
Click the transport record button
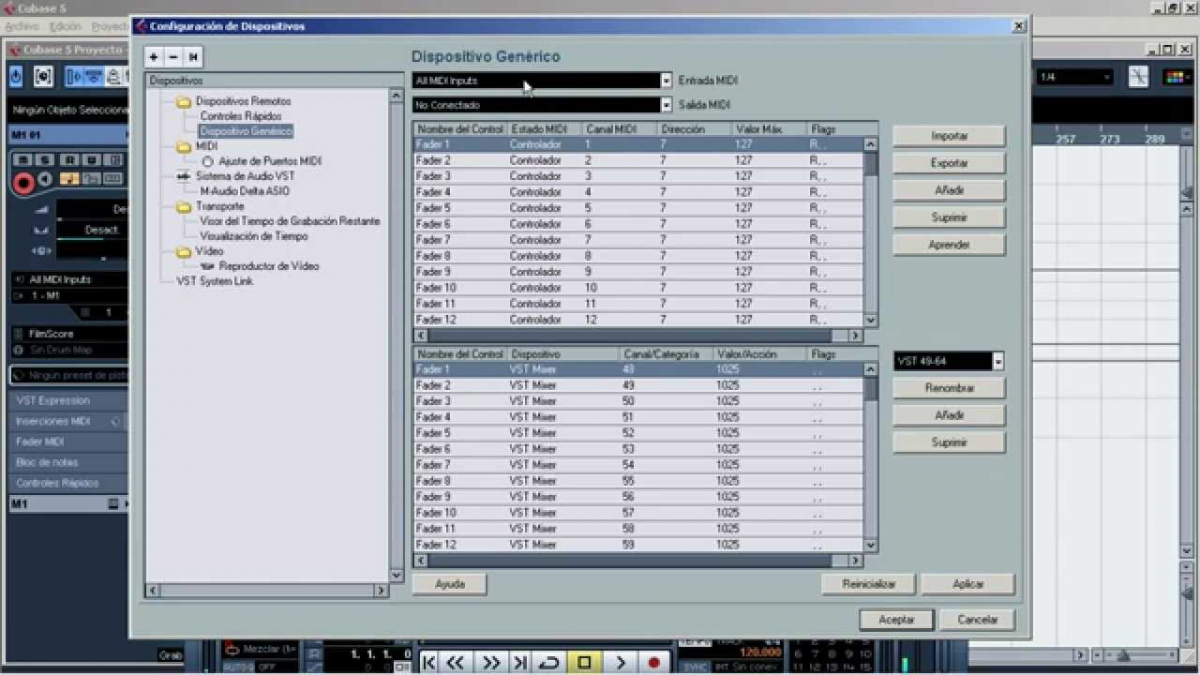655,662
